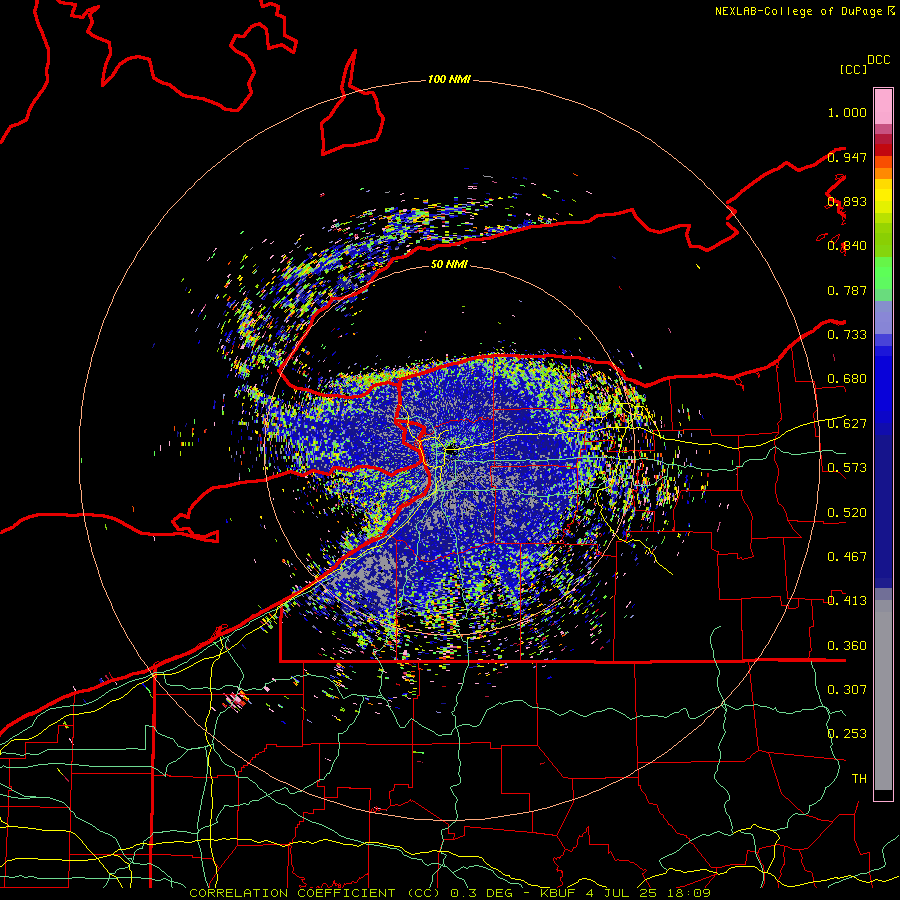The image size is (900, 900).
Task: Pick the orange color bar band
Action: click(x=883, y=173)
